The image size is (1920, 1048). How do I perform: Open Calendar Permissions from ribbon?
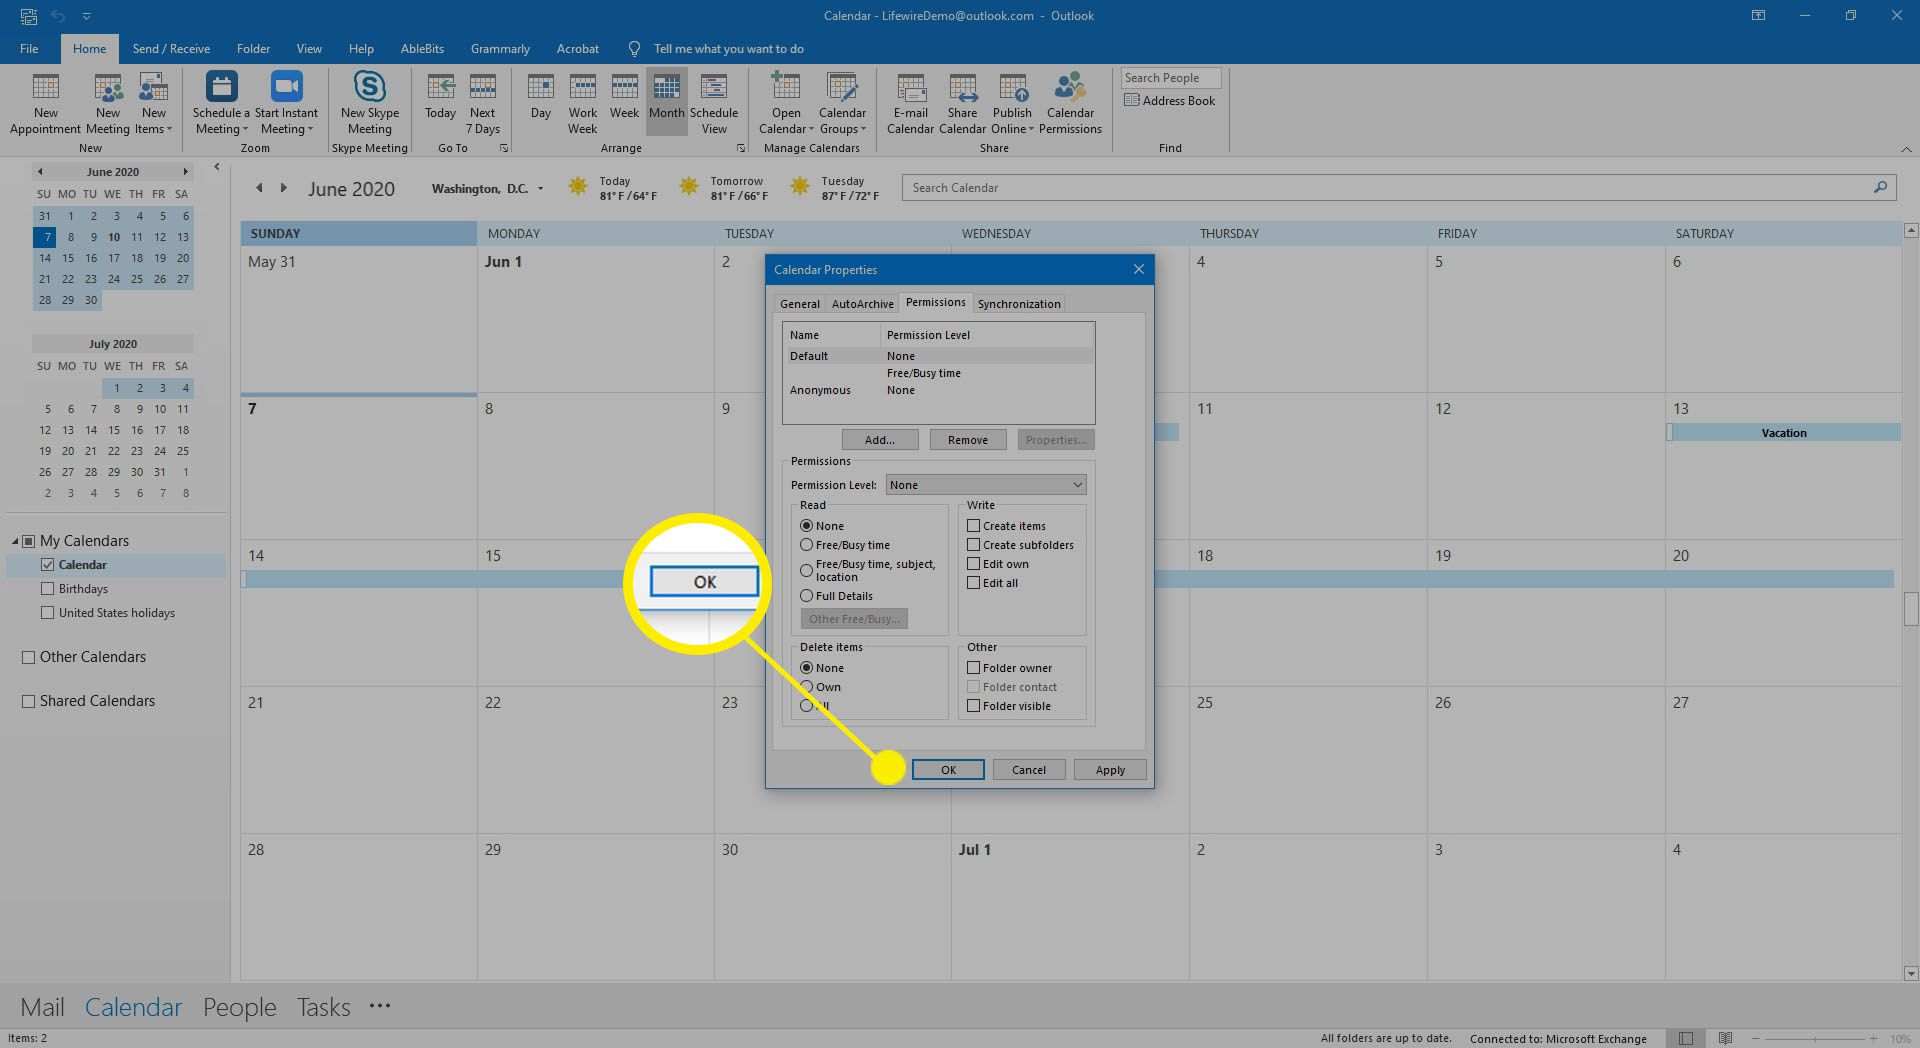(1070, 103)
